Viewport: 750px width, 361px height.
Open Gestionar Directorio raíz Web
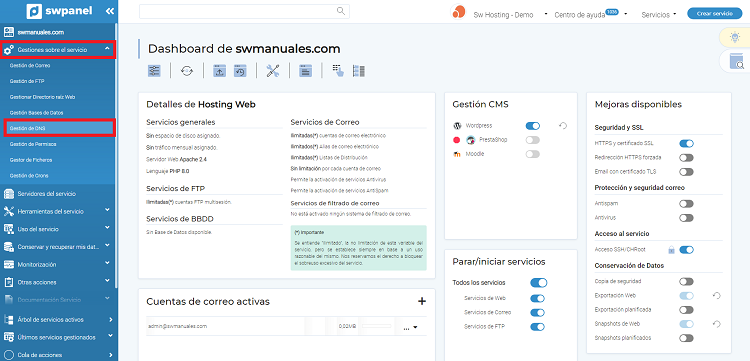point(43,97)
